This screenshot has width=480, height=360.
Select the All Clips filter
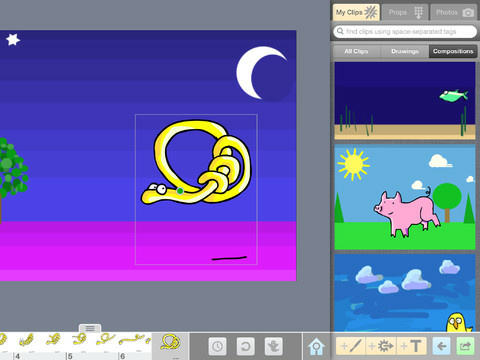pyautogui.click(x=356, y=51)
